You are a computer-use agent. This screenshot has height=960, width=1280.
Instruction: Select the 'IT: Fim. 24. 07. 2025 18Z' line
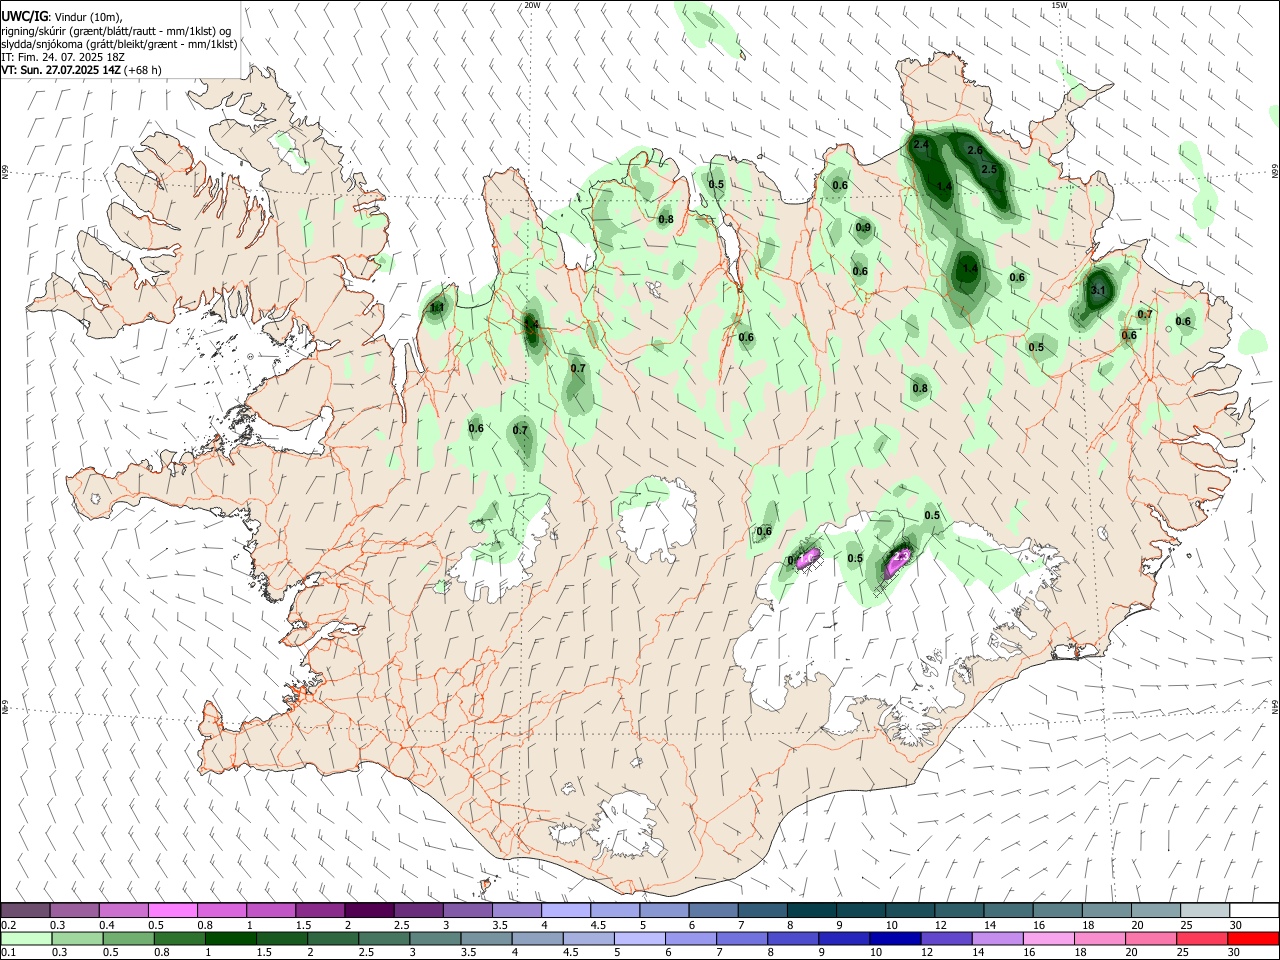click(63, 57)
